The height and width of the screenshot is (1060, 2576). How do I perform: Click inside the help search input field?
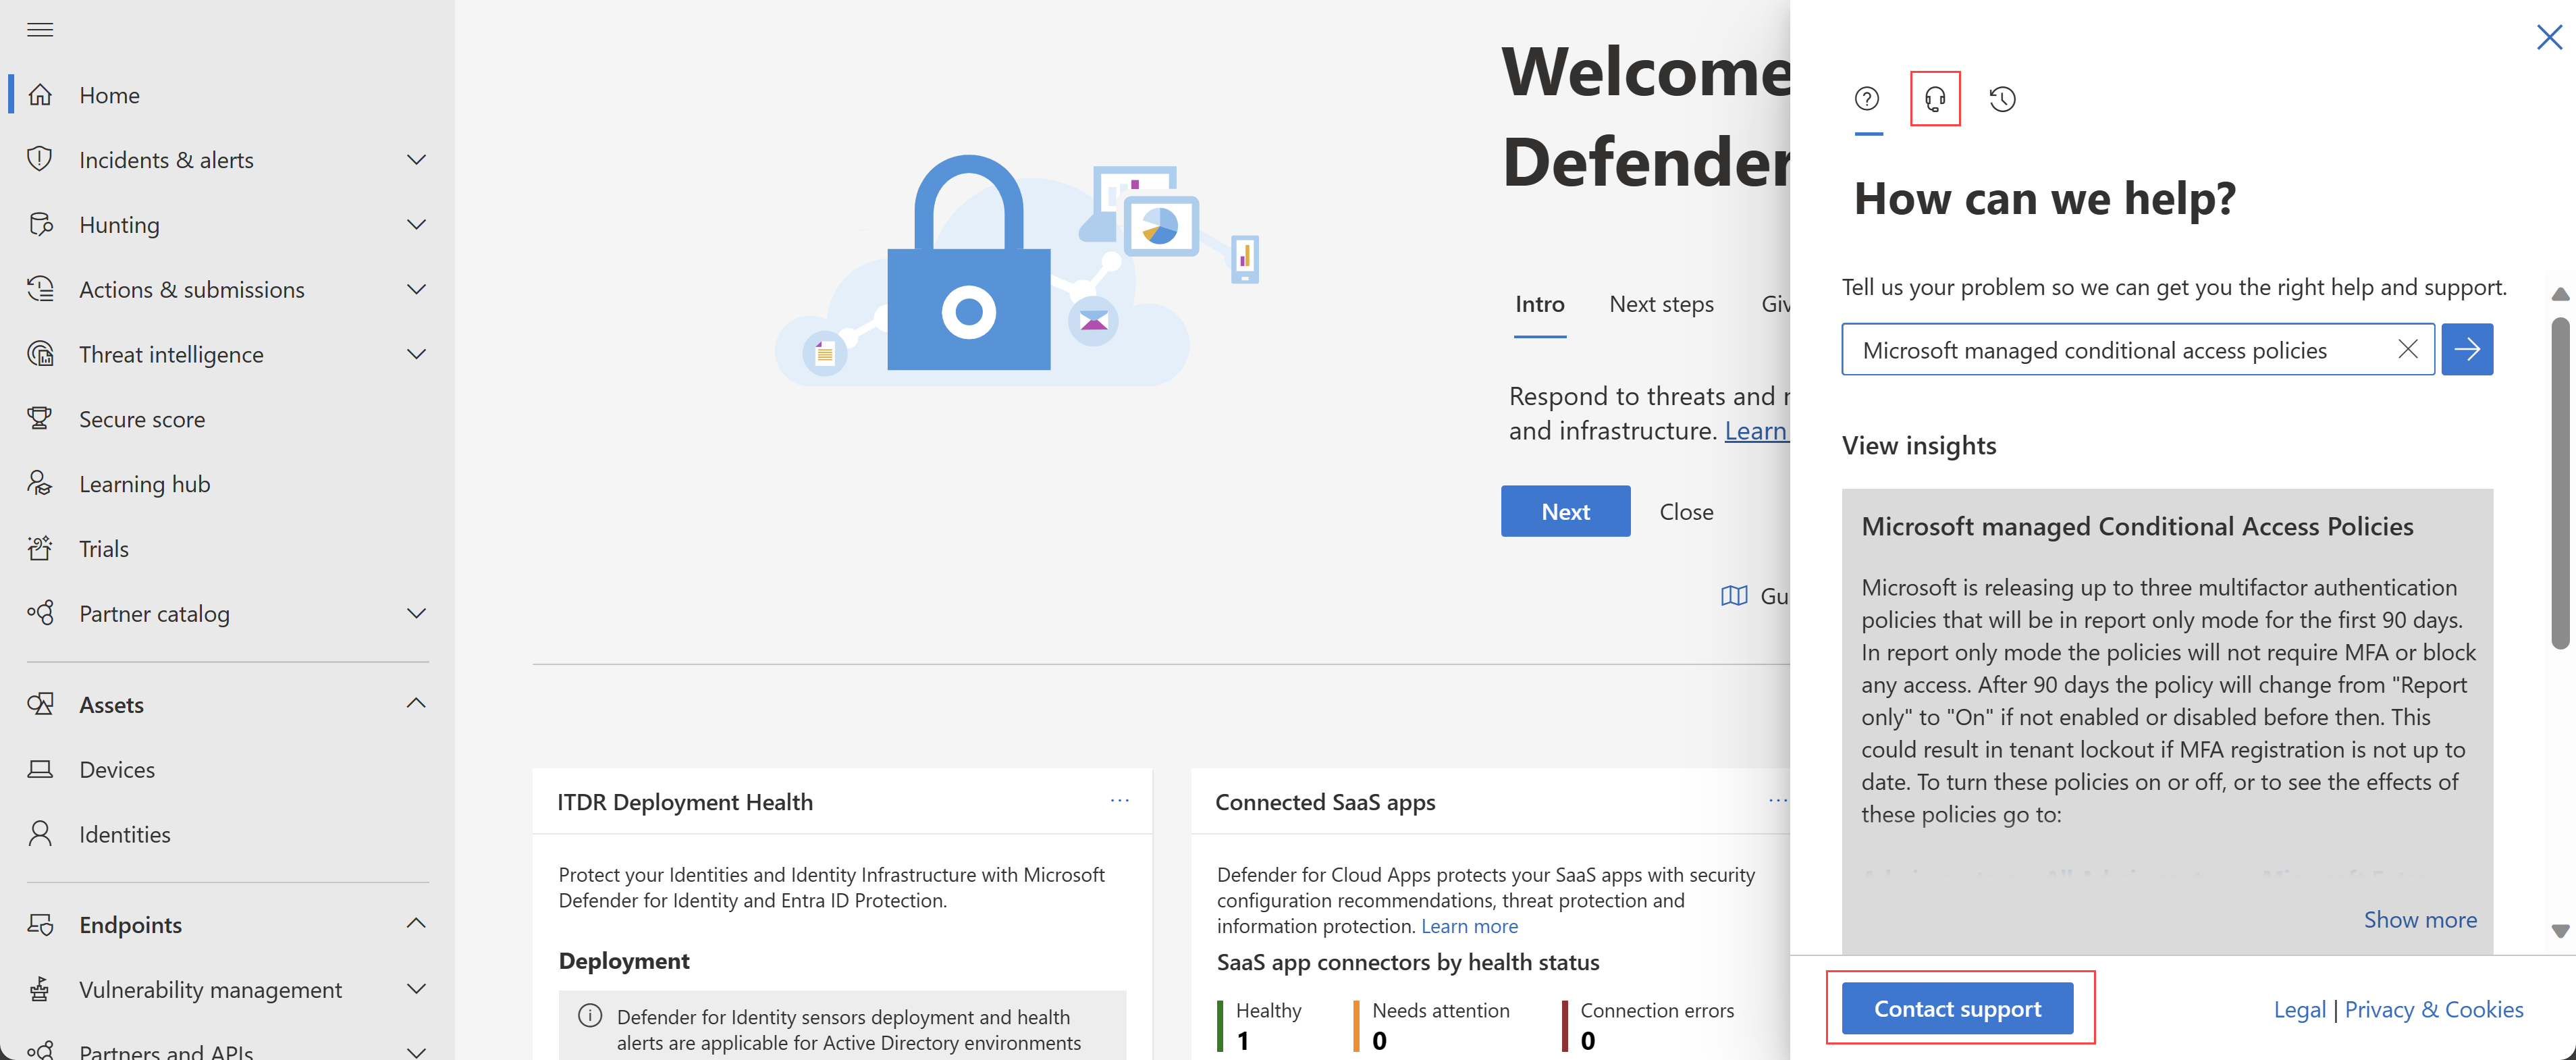pos(2118,348)
